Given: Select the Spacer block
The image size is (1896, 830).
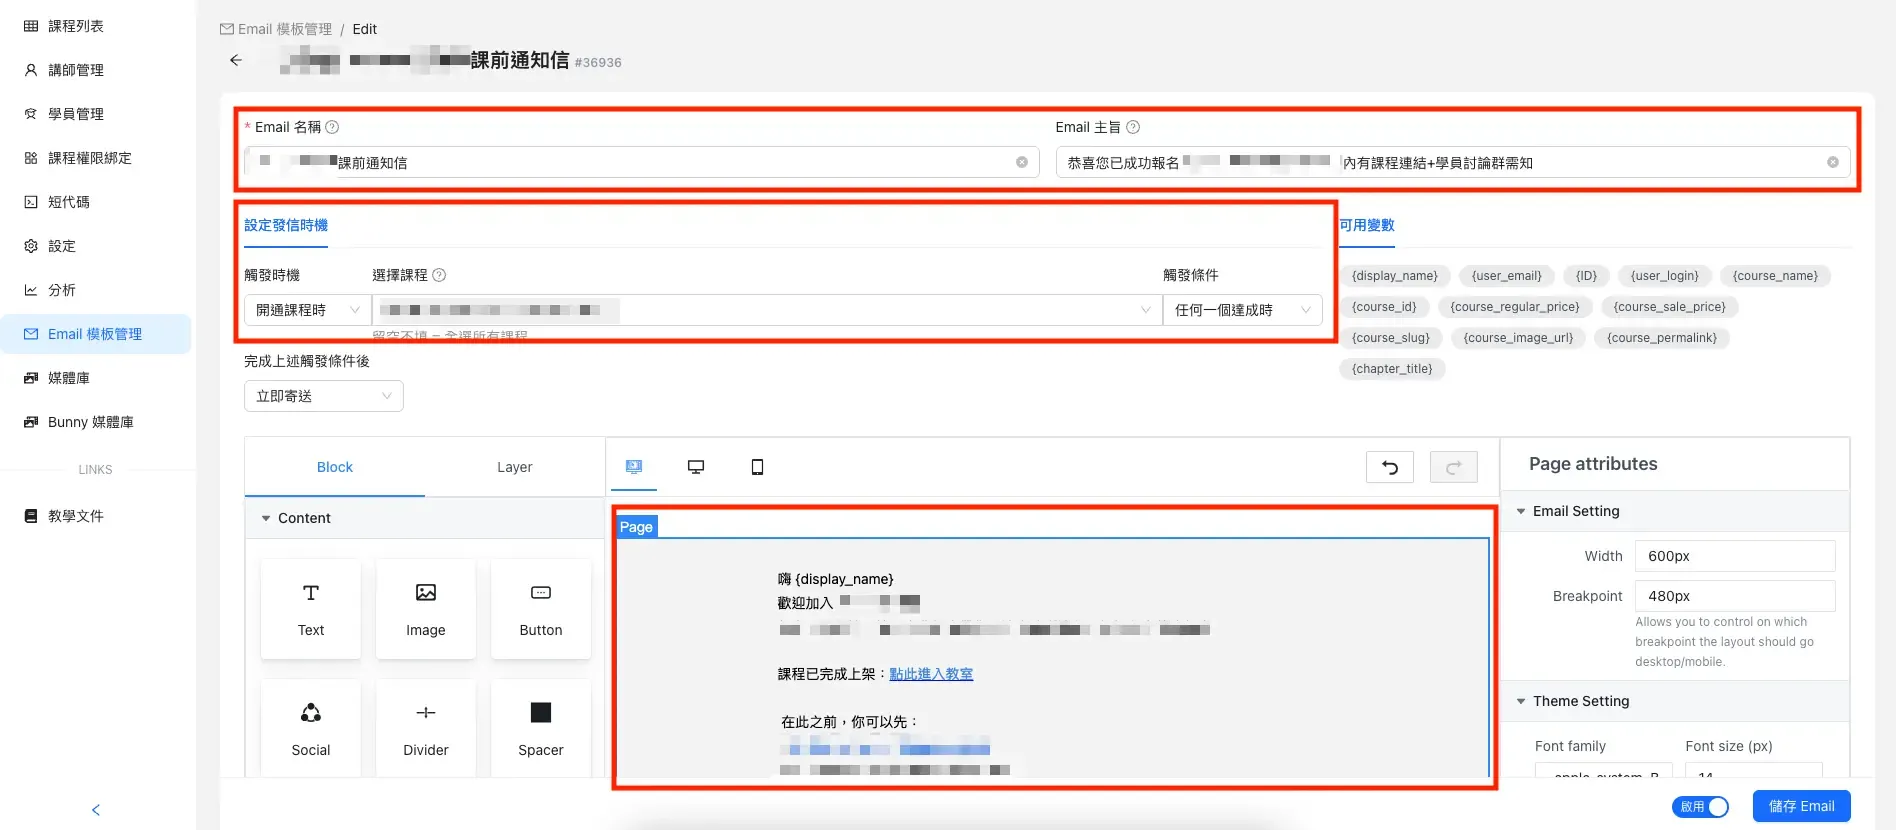Looking at the screenshot, I should point(541,728).
